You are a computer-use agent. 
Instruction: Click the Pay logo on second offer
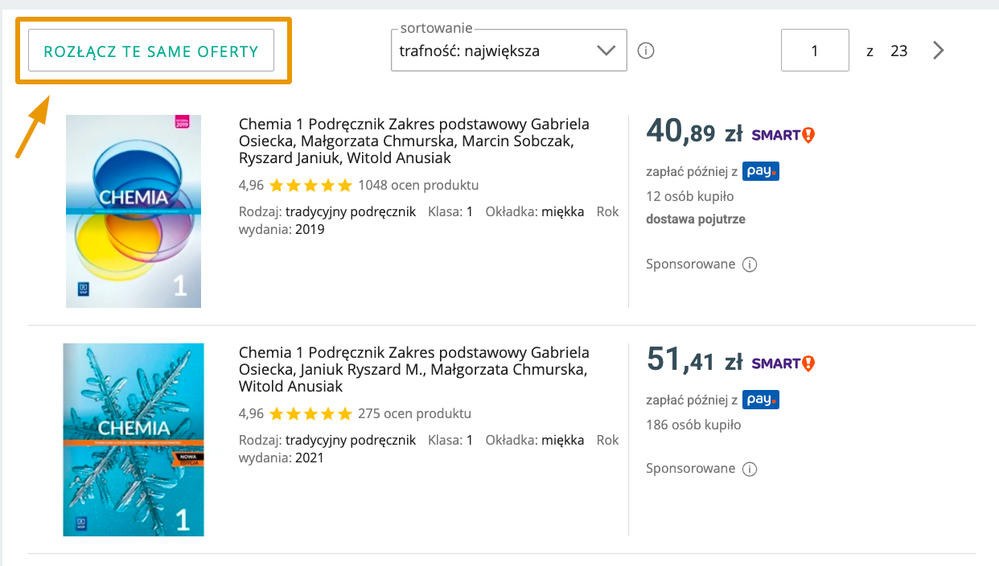pyautogui.click(x=760, y=400)
